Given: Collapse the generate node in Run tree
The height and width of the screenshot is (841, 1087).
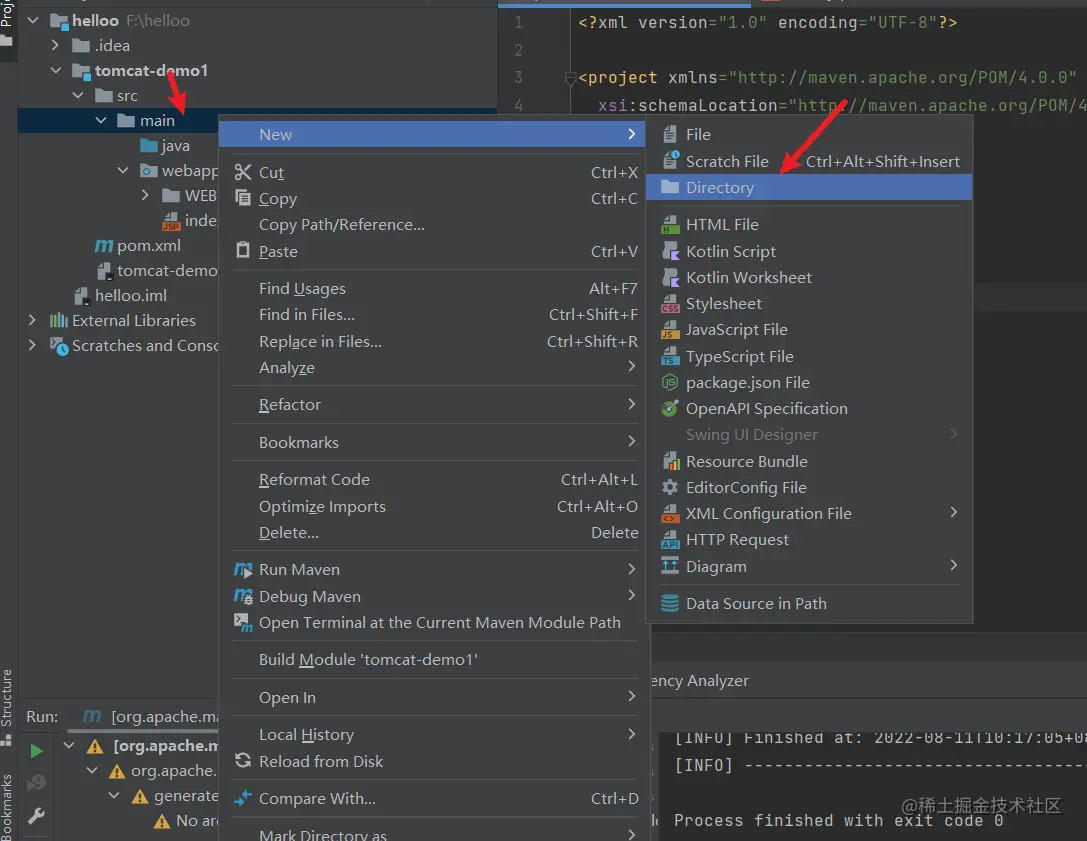Looking at the screenshot, I should pyautogui.click(x=114, y=795).
